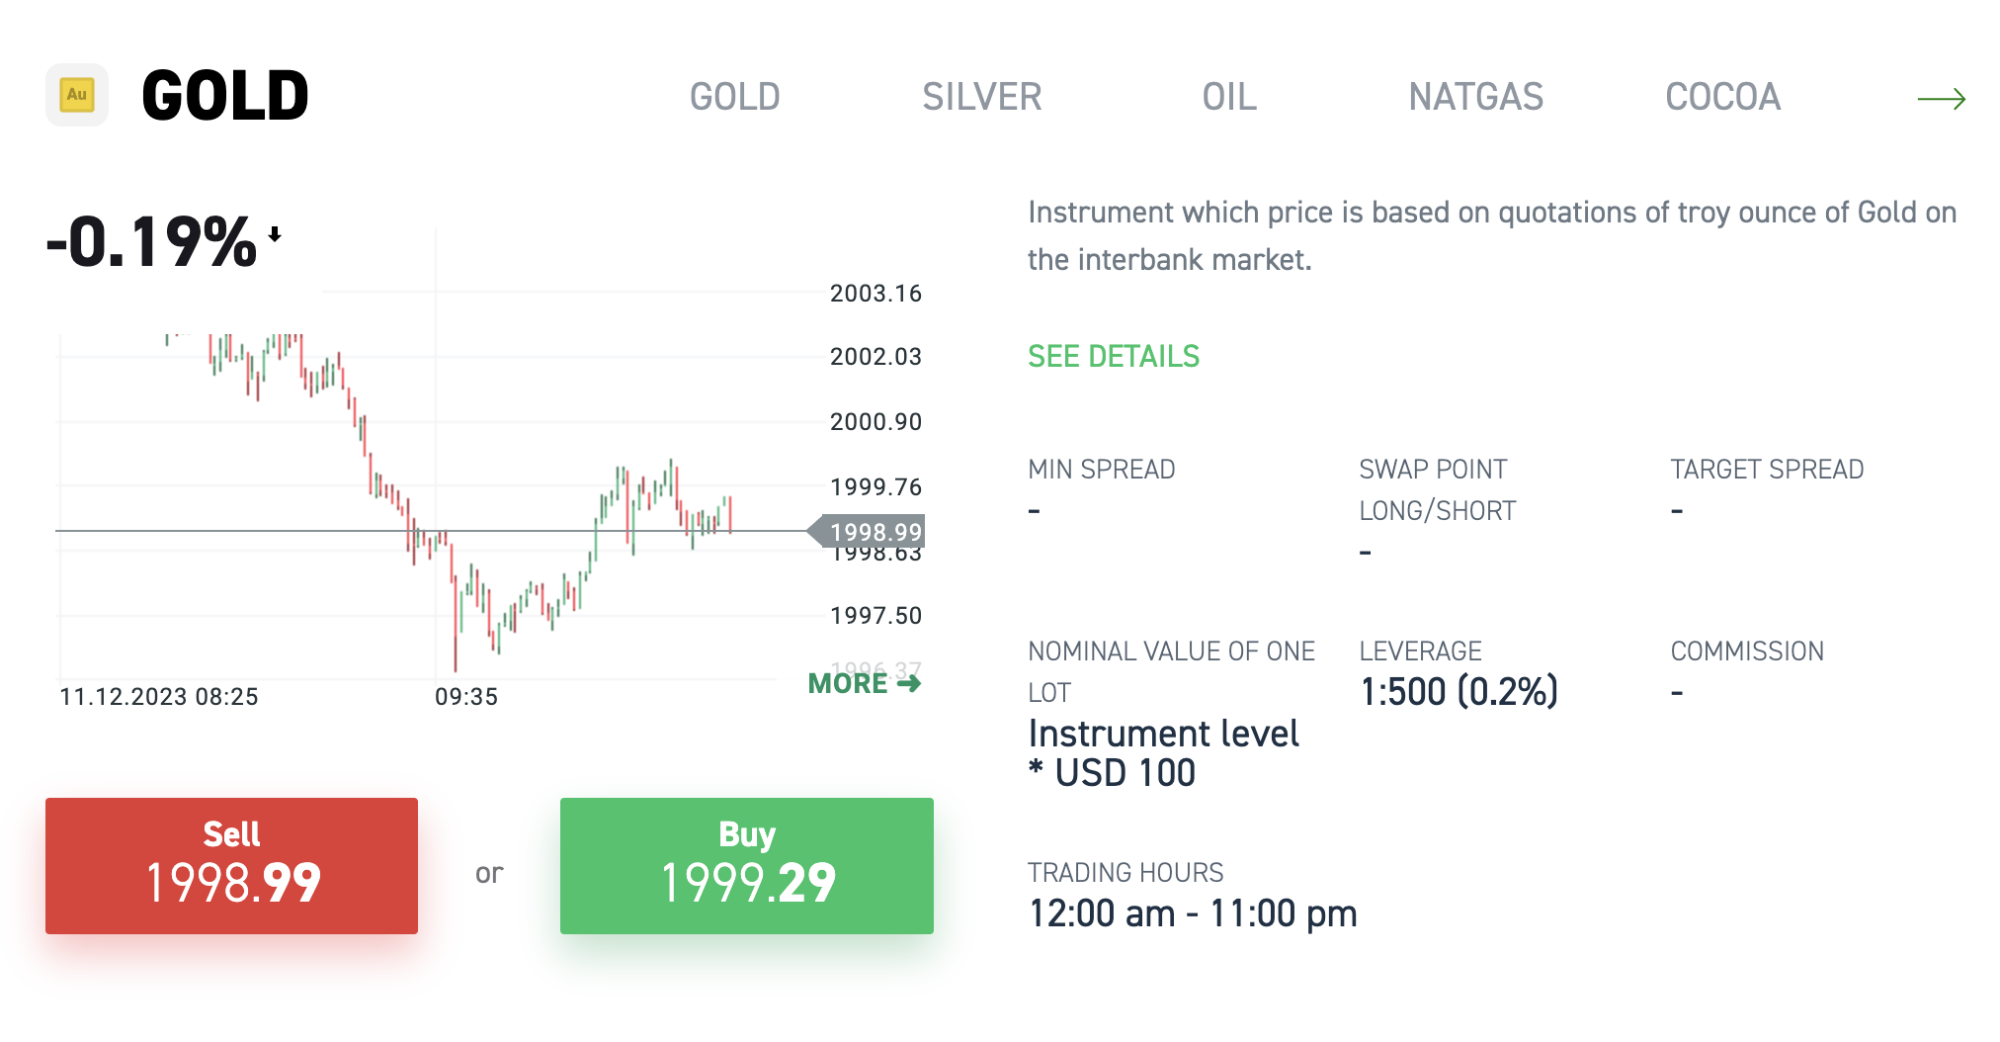Open the NATGAS instrument page

pos(1475,96)
